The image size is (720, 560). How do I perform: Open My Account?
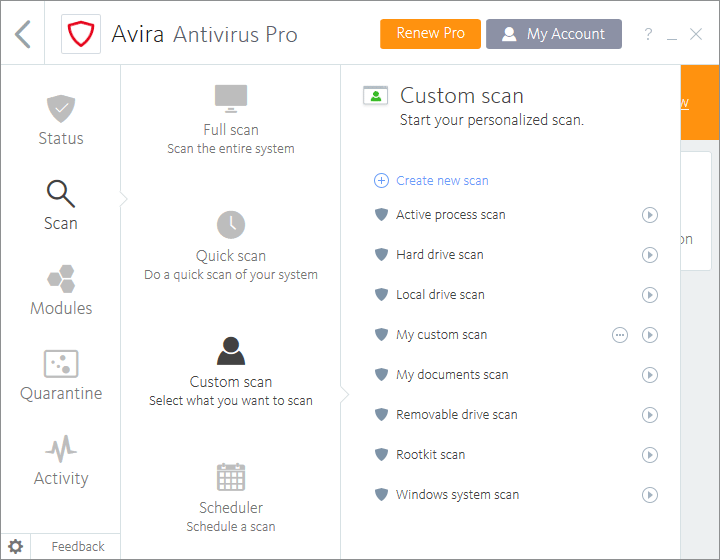554,34
